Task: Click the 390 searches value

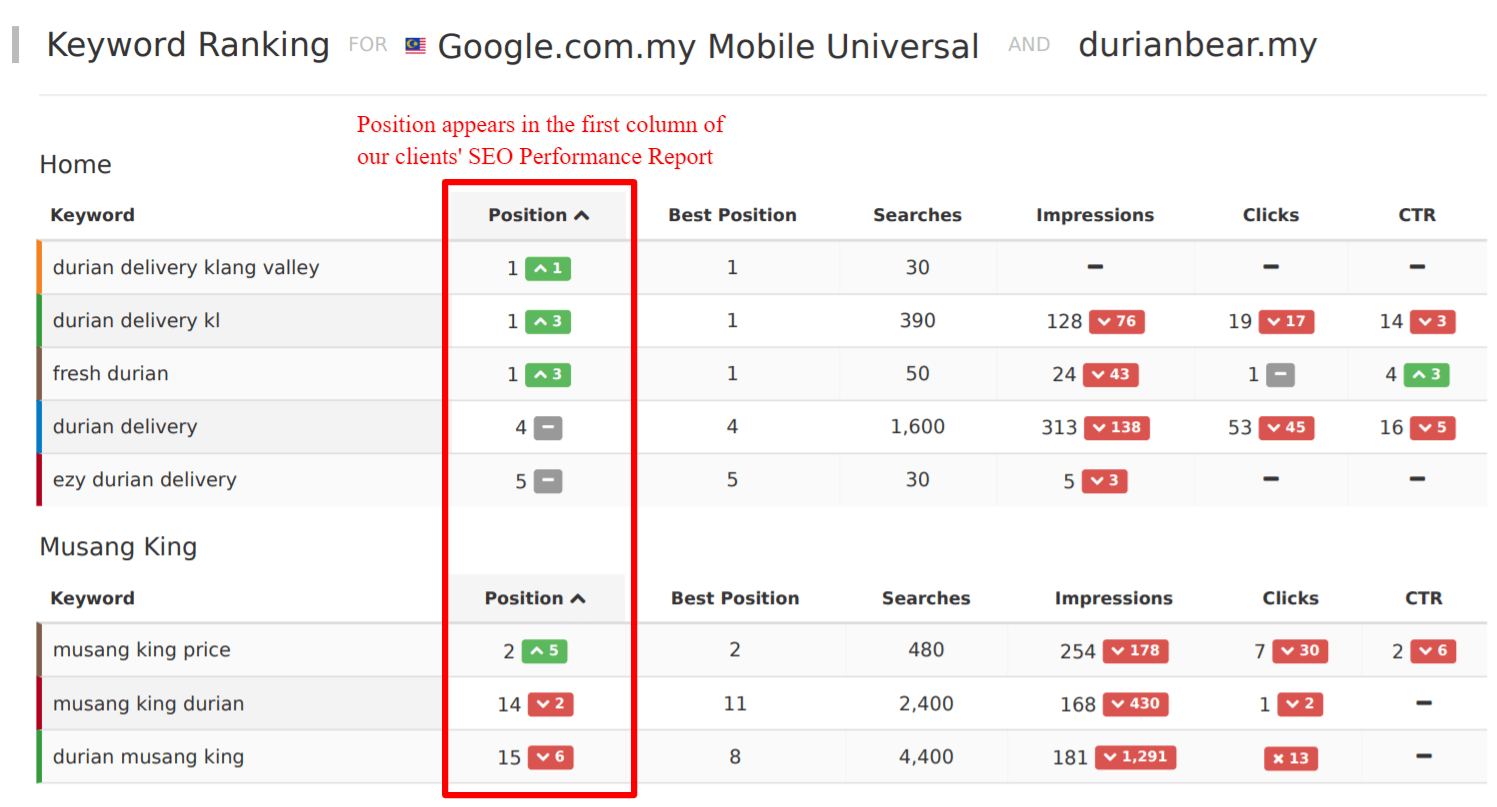Action: (x=917, y=321)
